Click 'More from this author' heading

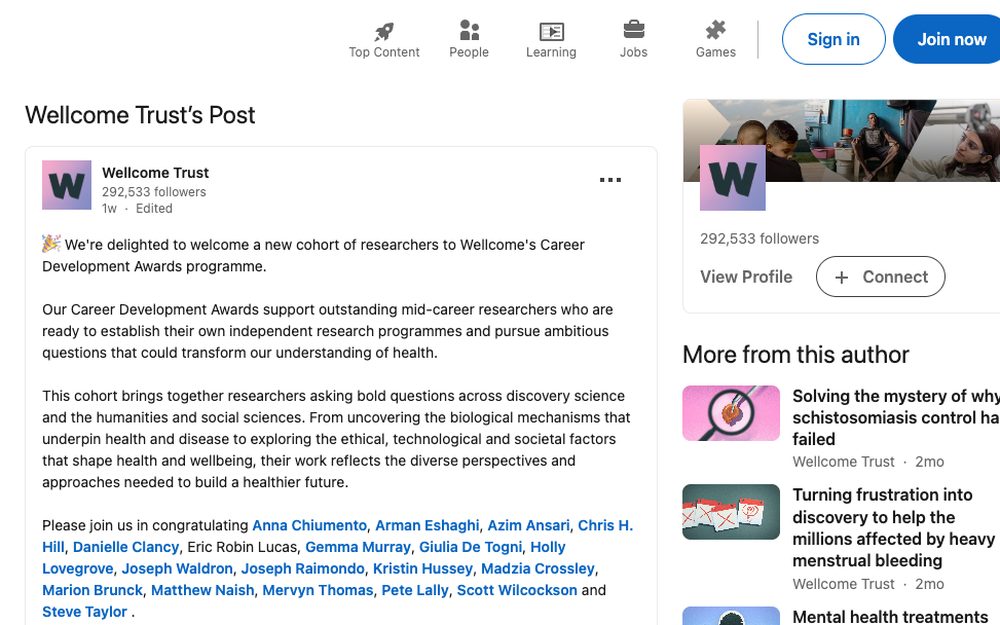(796, 355)
